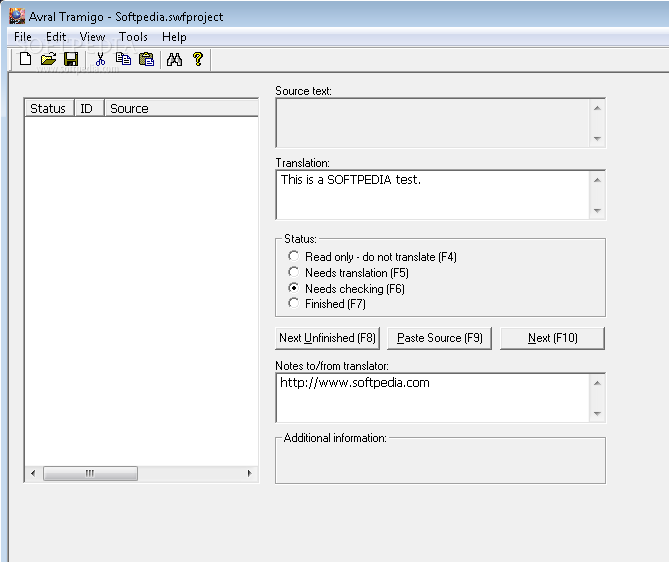The height and width of the screenshot is (562, 669).
Task: Click the Avral Tramigo title bar app icon
Action: [x=17, y=16]
